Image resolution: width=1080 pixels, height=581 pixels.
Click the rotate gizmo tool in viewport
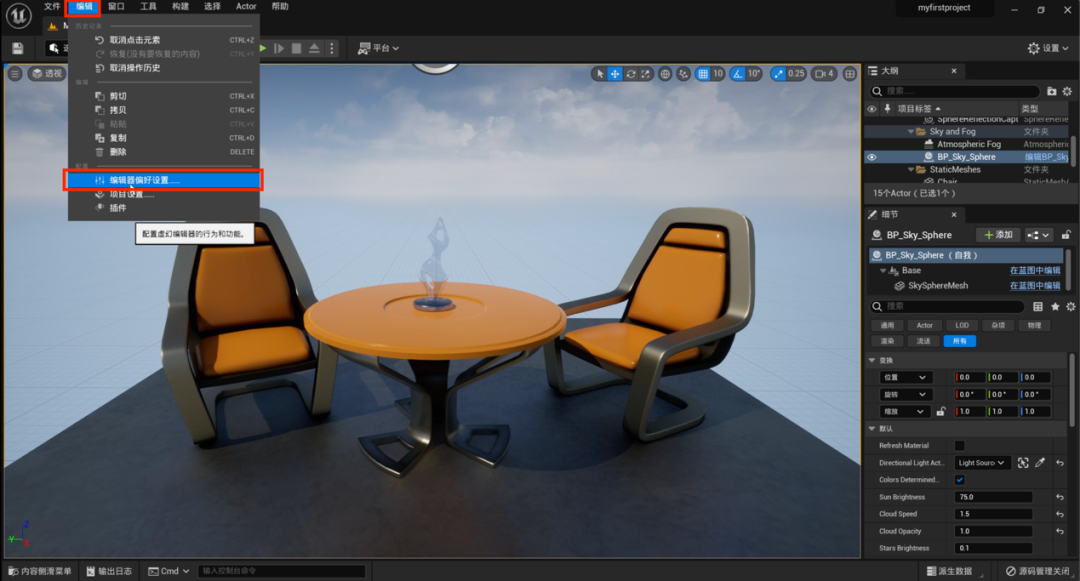pos(631,74)
